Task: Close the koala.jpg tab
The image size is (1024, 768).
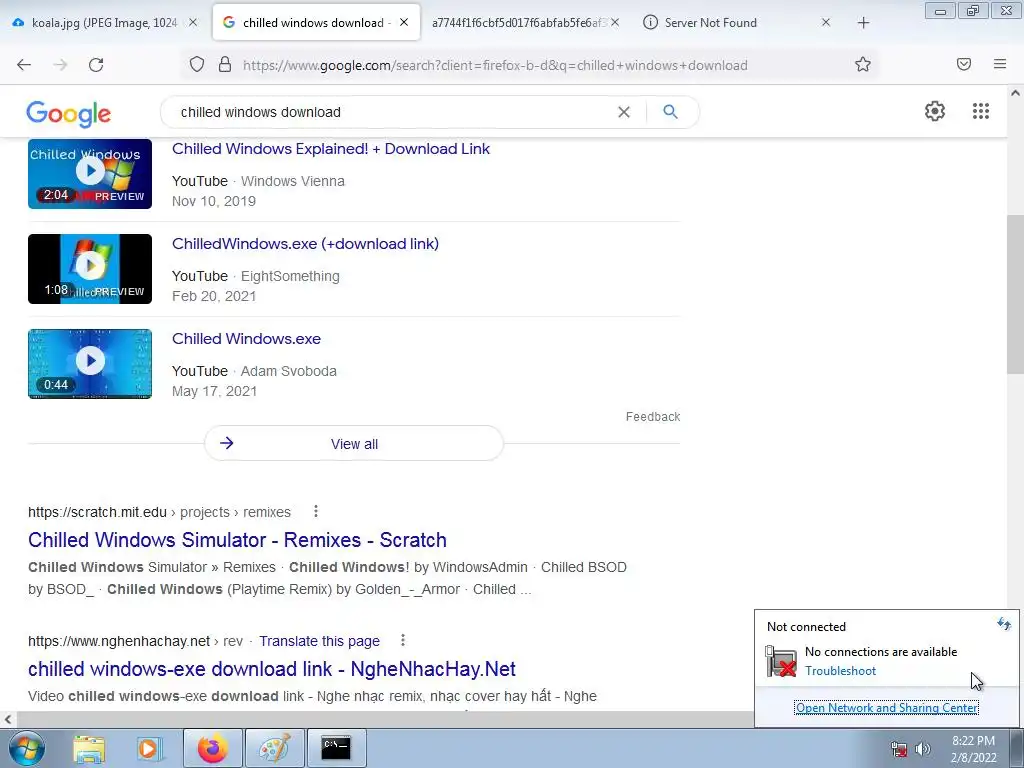Action: click(x=193, y=23)
